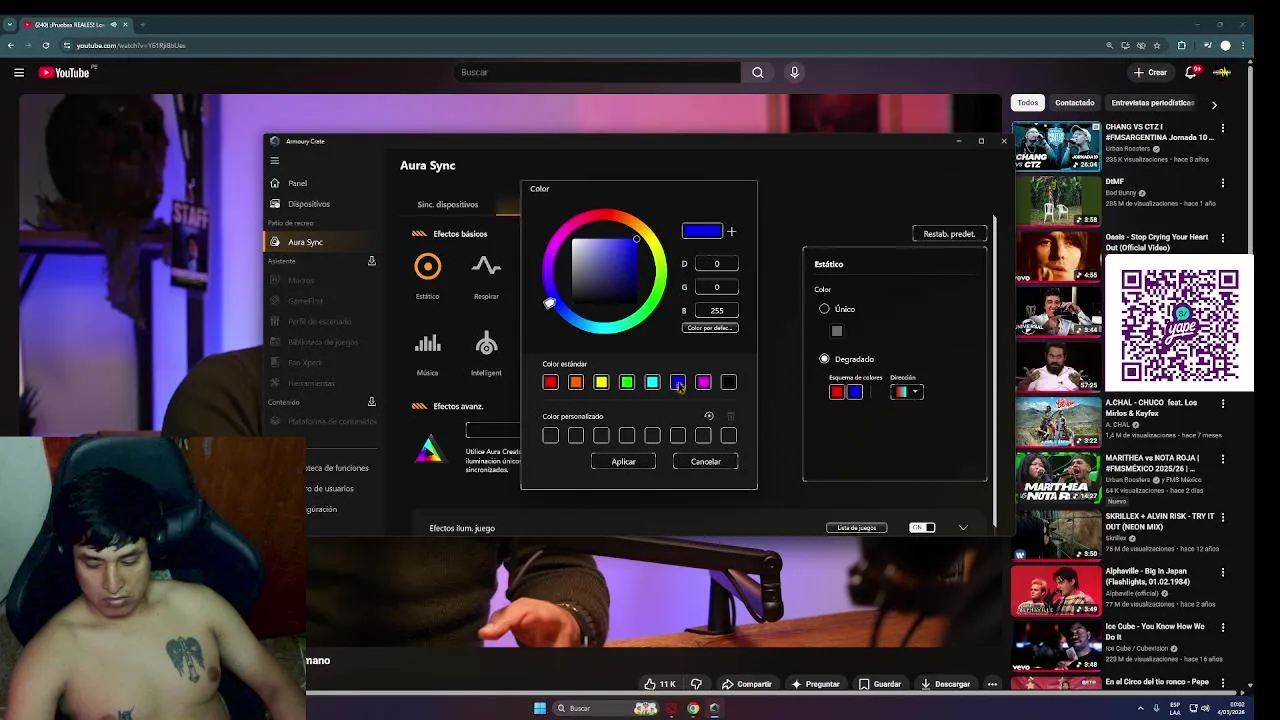This screenshot has width=1280, height=720.
Task: Download Contenido section via download icon
Action: tap(372, 402)
